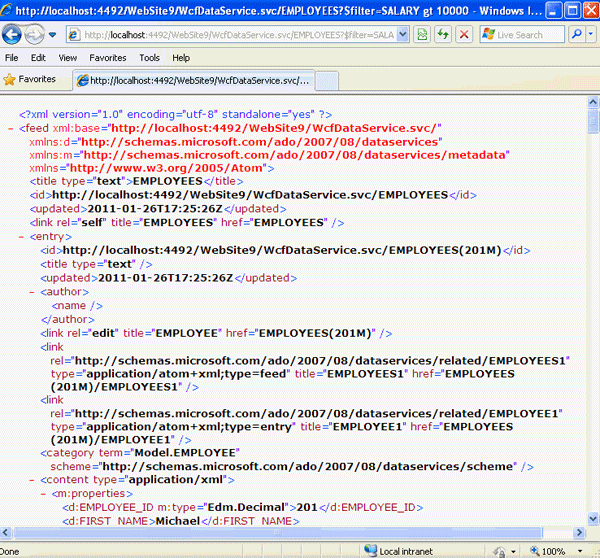The height and width of the screenshot is (558, 600).
Task: Click the vertical scrollbar thumb
Action: coord(593,121)
